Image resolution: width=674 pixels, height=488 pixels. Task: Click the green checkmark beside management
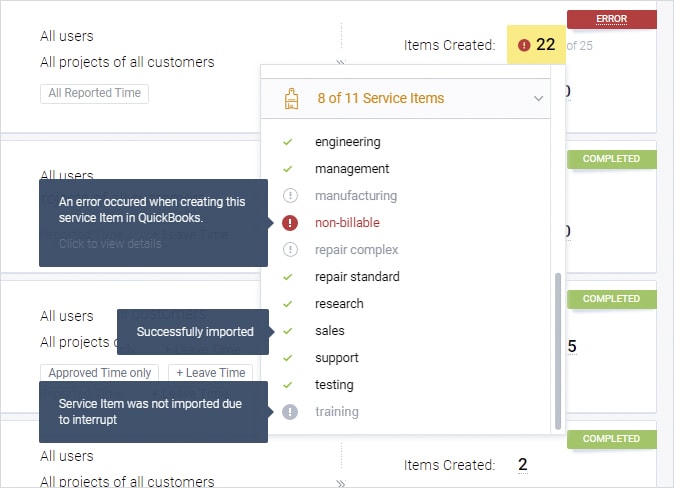288,169
